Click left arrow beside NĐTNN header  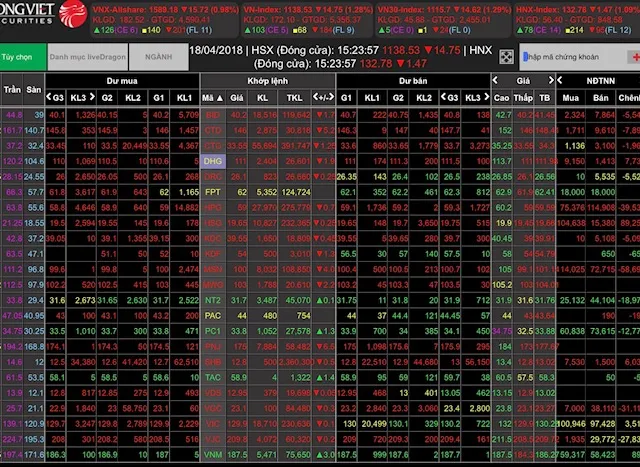[x=561, y=78]
